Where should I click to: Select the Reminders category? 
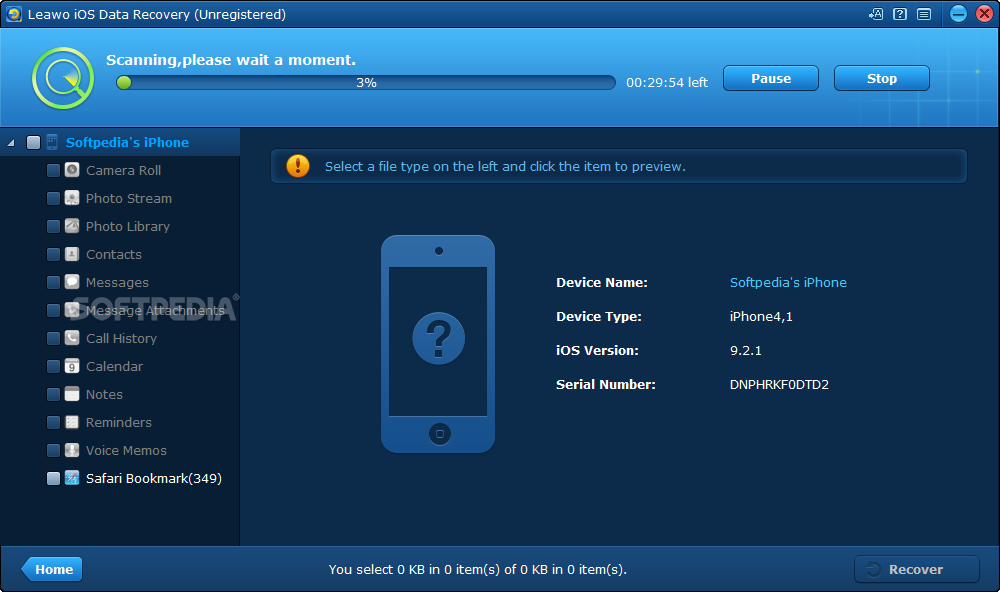[x=119, y=422]
